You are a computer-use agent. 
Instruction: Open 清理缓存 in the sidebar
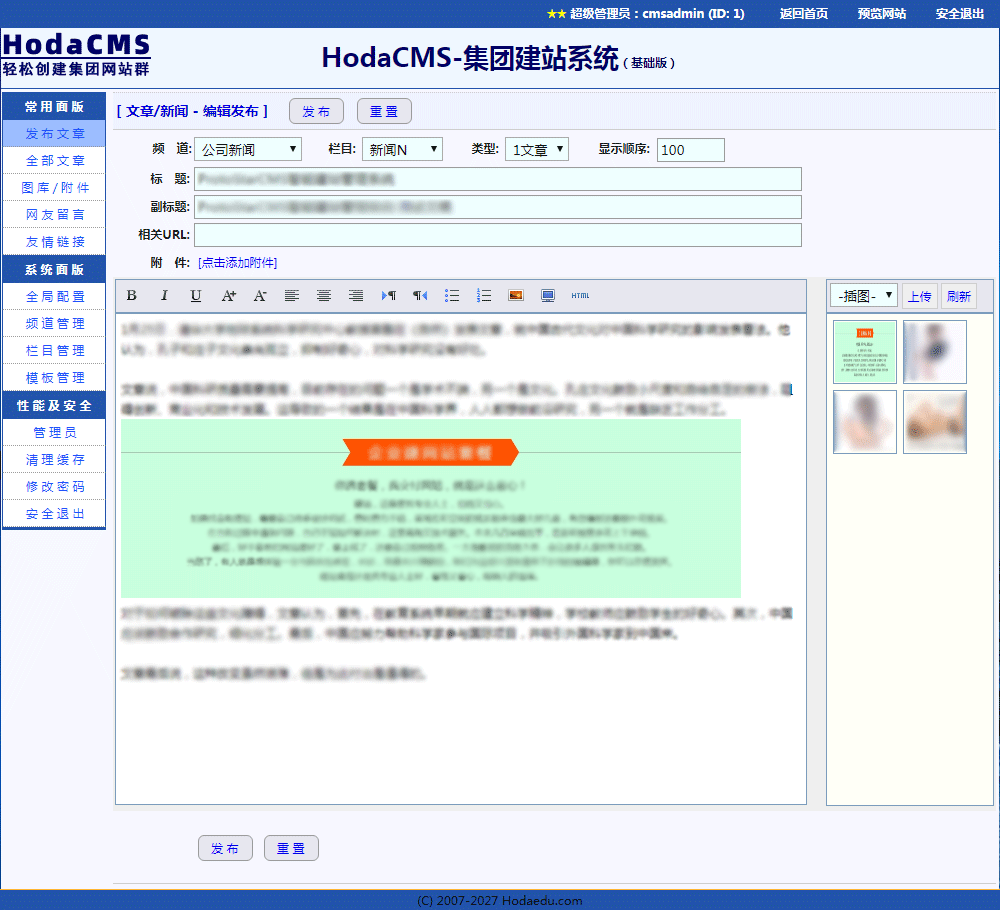[x=55, y=459]
